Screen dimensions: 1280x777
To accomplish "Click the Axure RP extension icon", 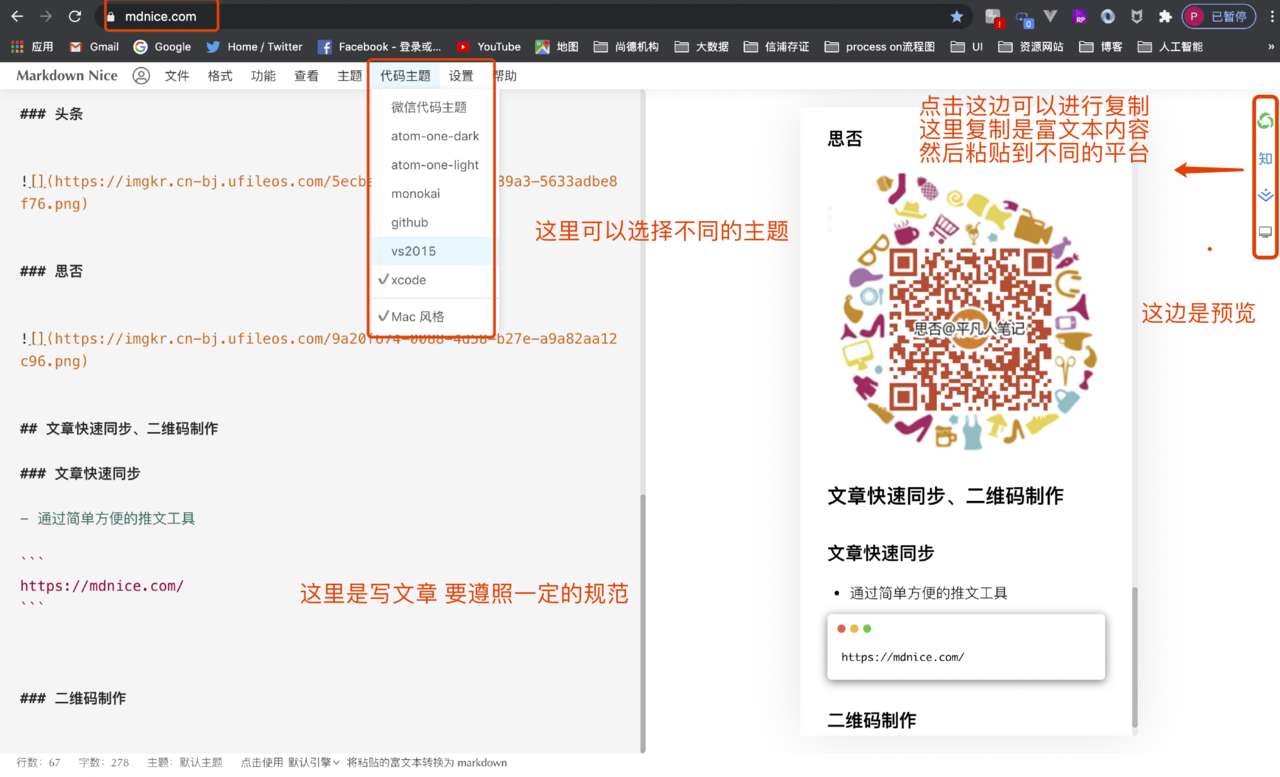I will [1079, 17].
